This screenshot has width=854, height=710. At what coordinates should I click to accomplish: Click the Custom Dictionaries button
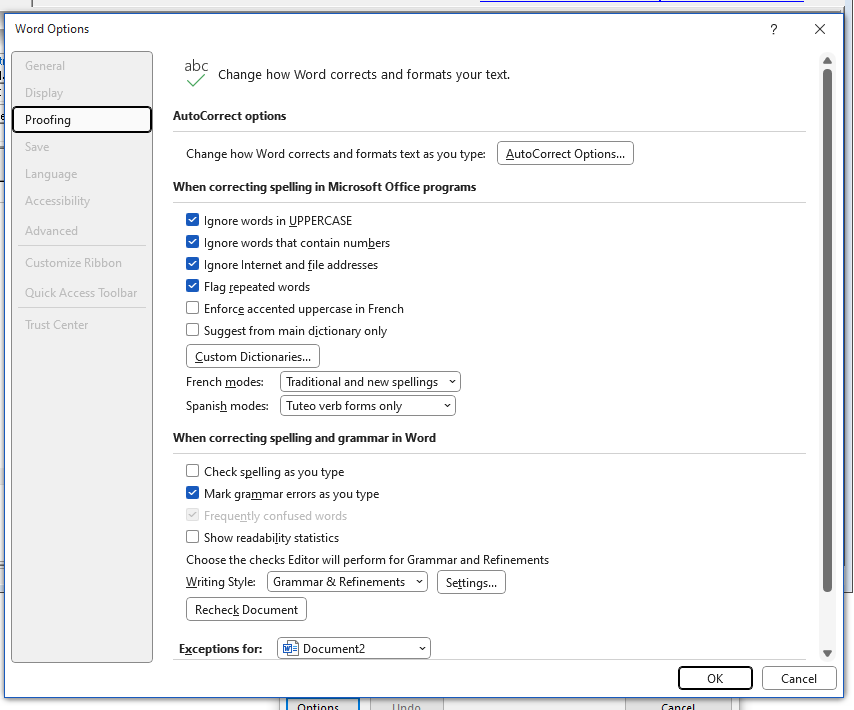[253, 357]
